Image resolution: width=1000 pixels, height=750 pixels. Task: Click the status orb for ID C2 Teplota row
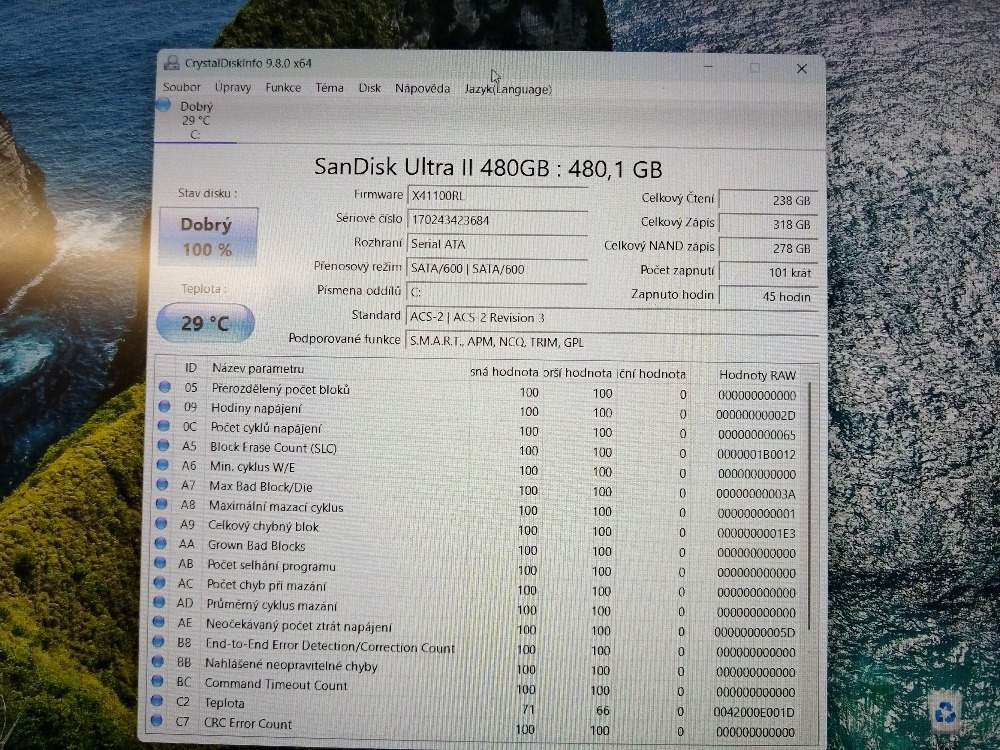pos(156,701)
